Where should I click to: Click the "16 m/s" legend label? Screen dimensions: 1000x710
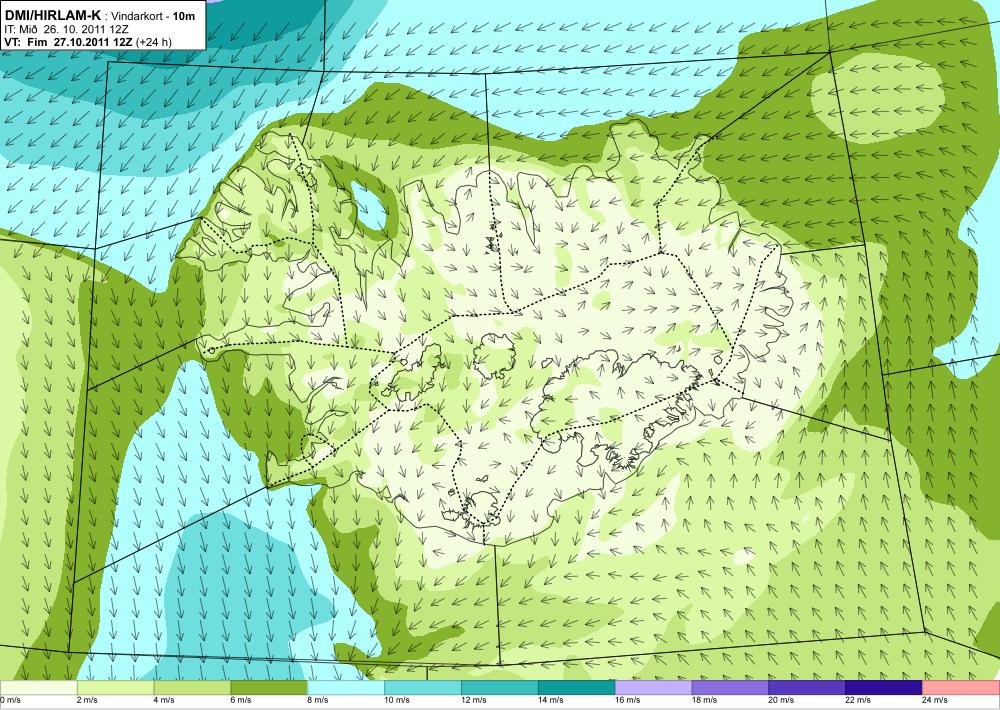point(628,700)
